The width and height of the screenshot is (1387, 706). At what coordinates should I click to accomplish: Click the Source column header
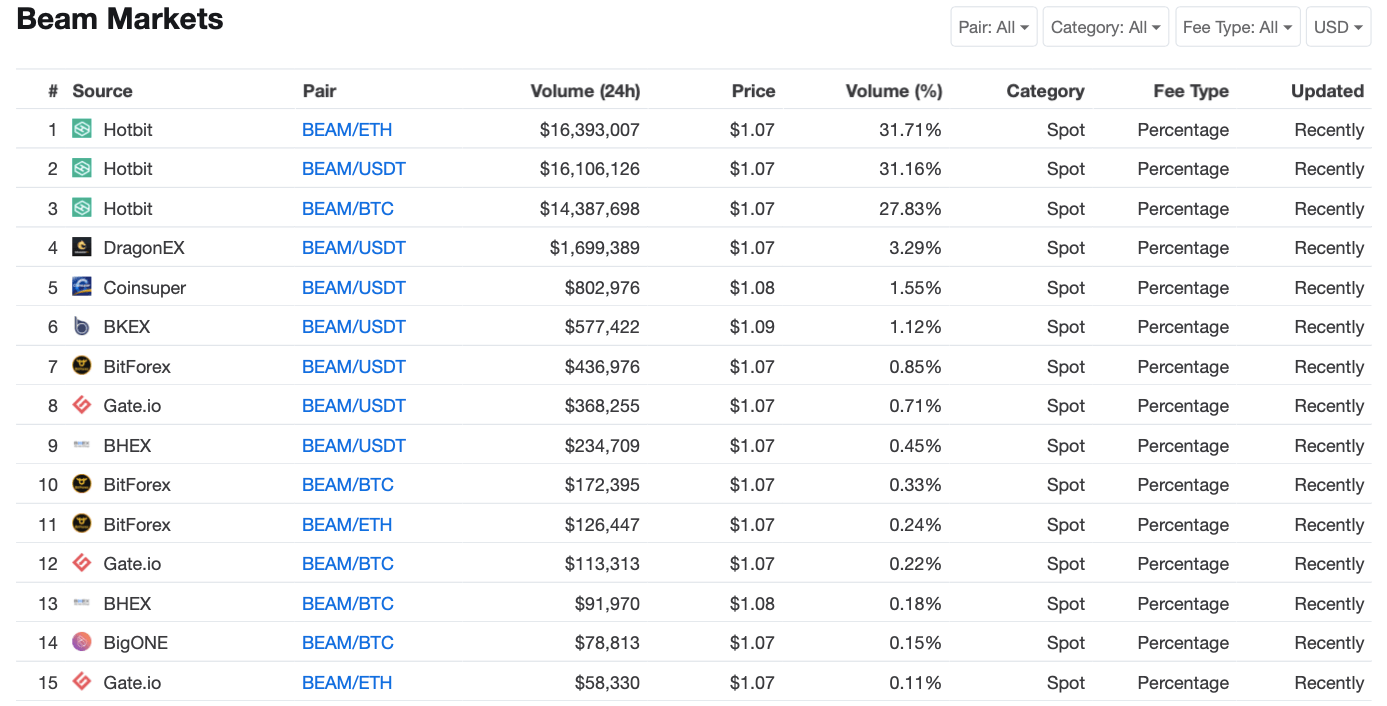click(102, 91)
